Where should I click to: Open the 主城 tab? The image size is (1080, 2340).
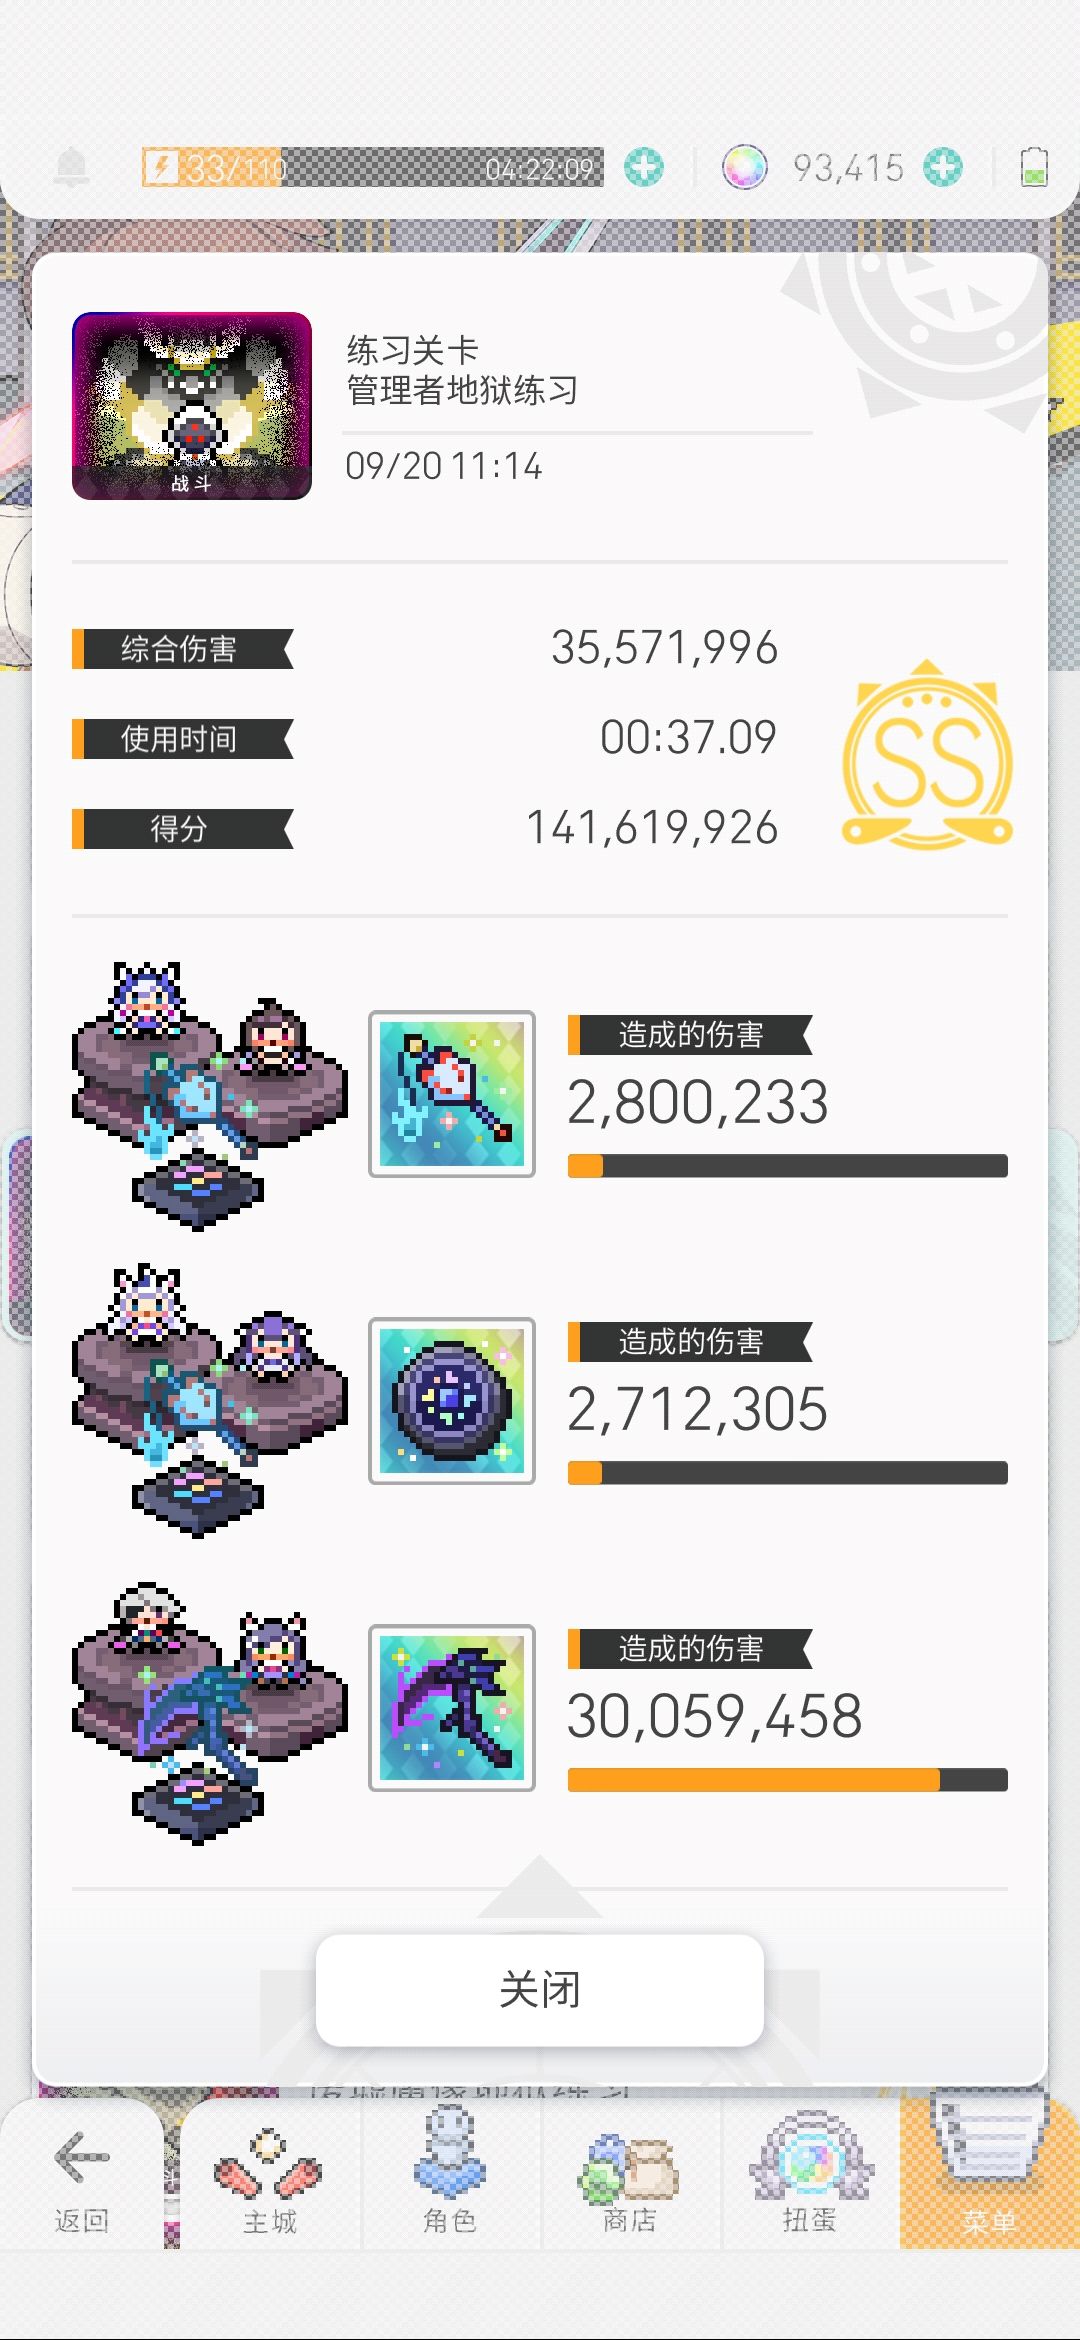(270, 2180)
